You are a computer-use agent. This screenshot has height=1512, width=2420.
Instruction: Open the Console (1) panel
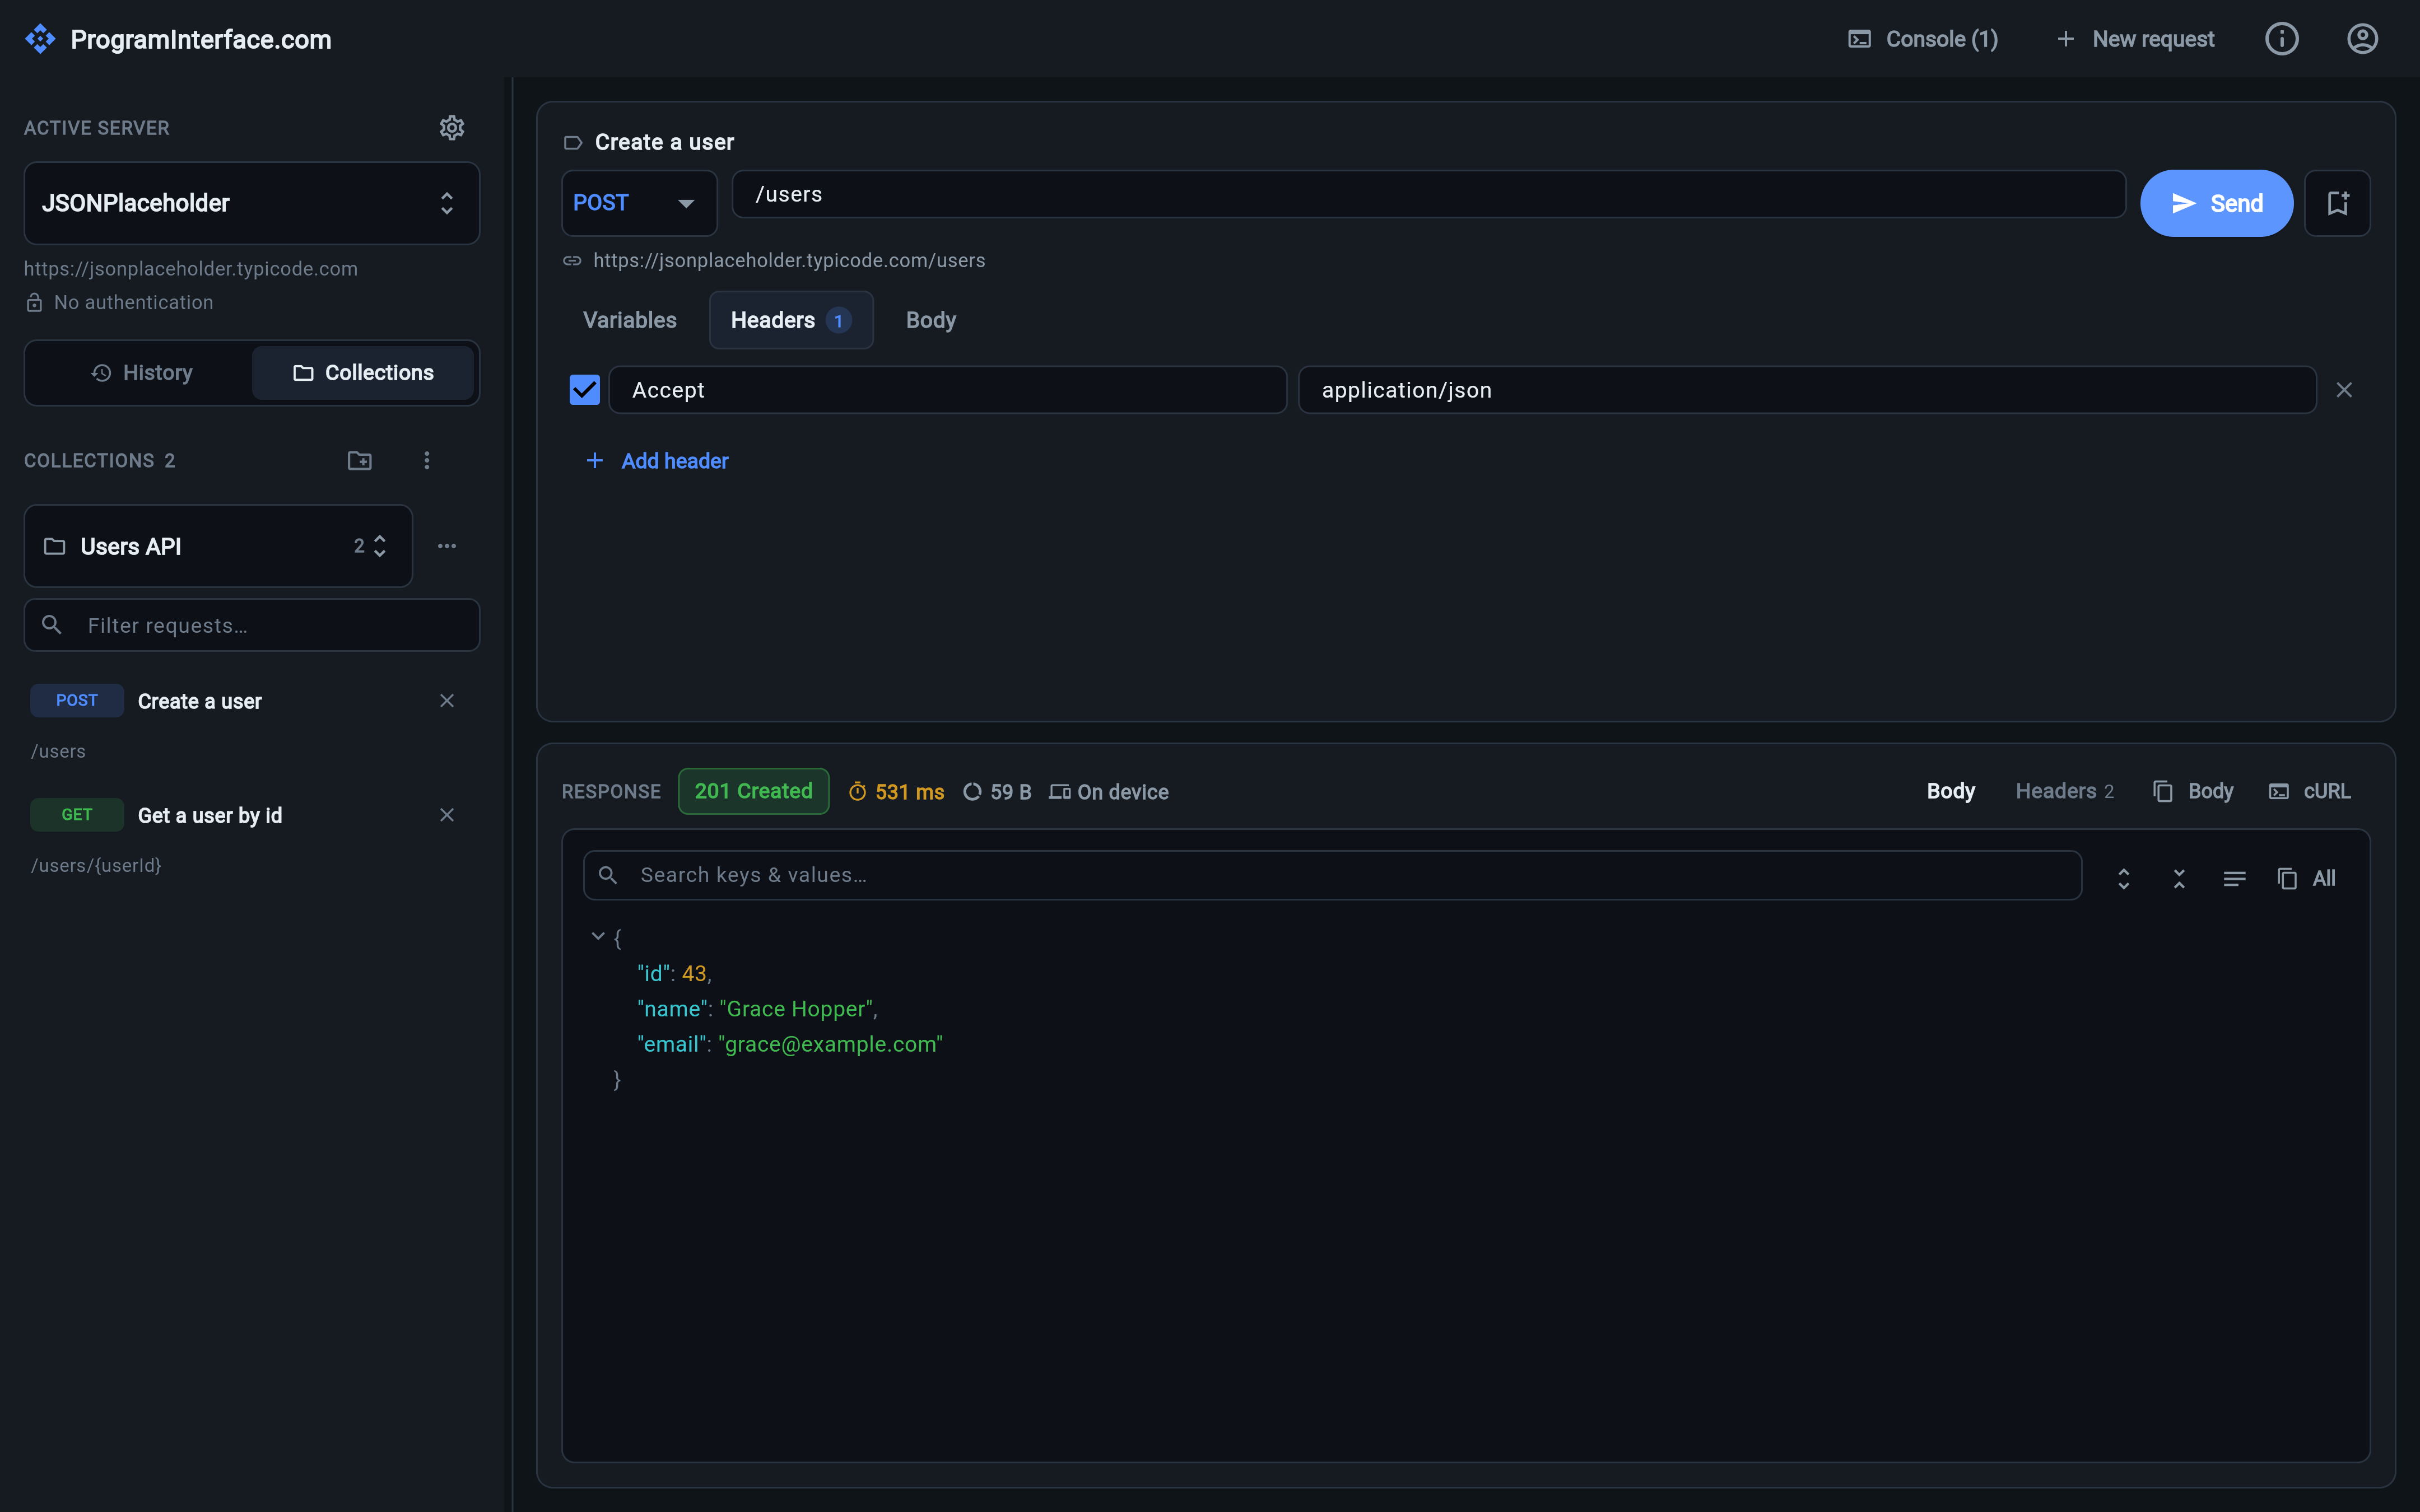(1922, 39)
